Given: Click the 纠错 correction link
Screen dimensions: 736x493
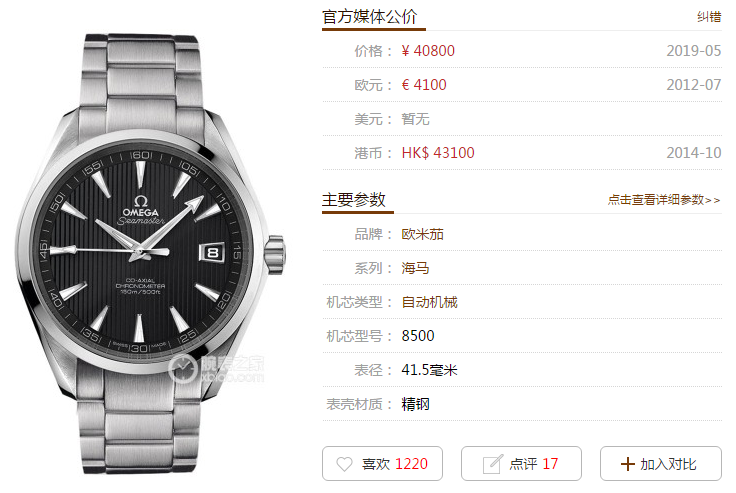Looking at the screenshot, I should point(709,17).
